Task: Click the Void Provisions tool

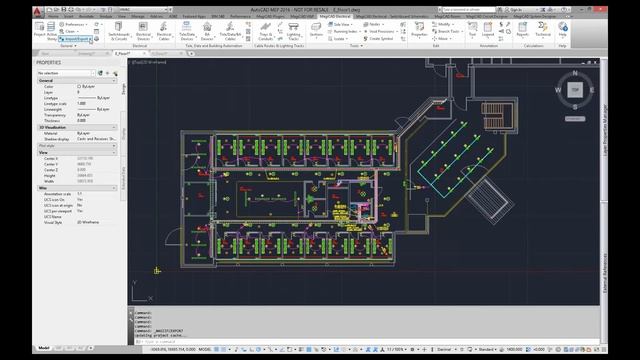Action: (x=380, y=31)
